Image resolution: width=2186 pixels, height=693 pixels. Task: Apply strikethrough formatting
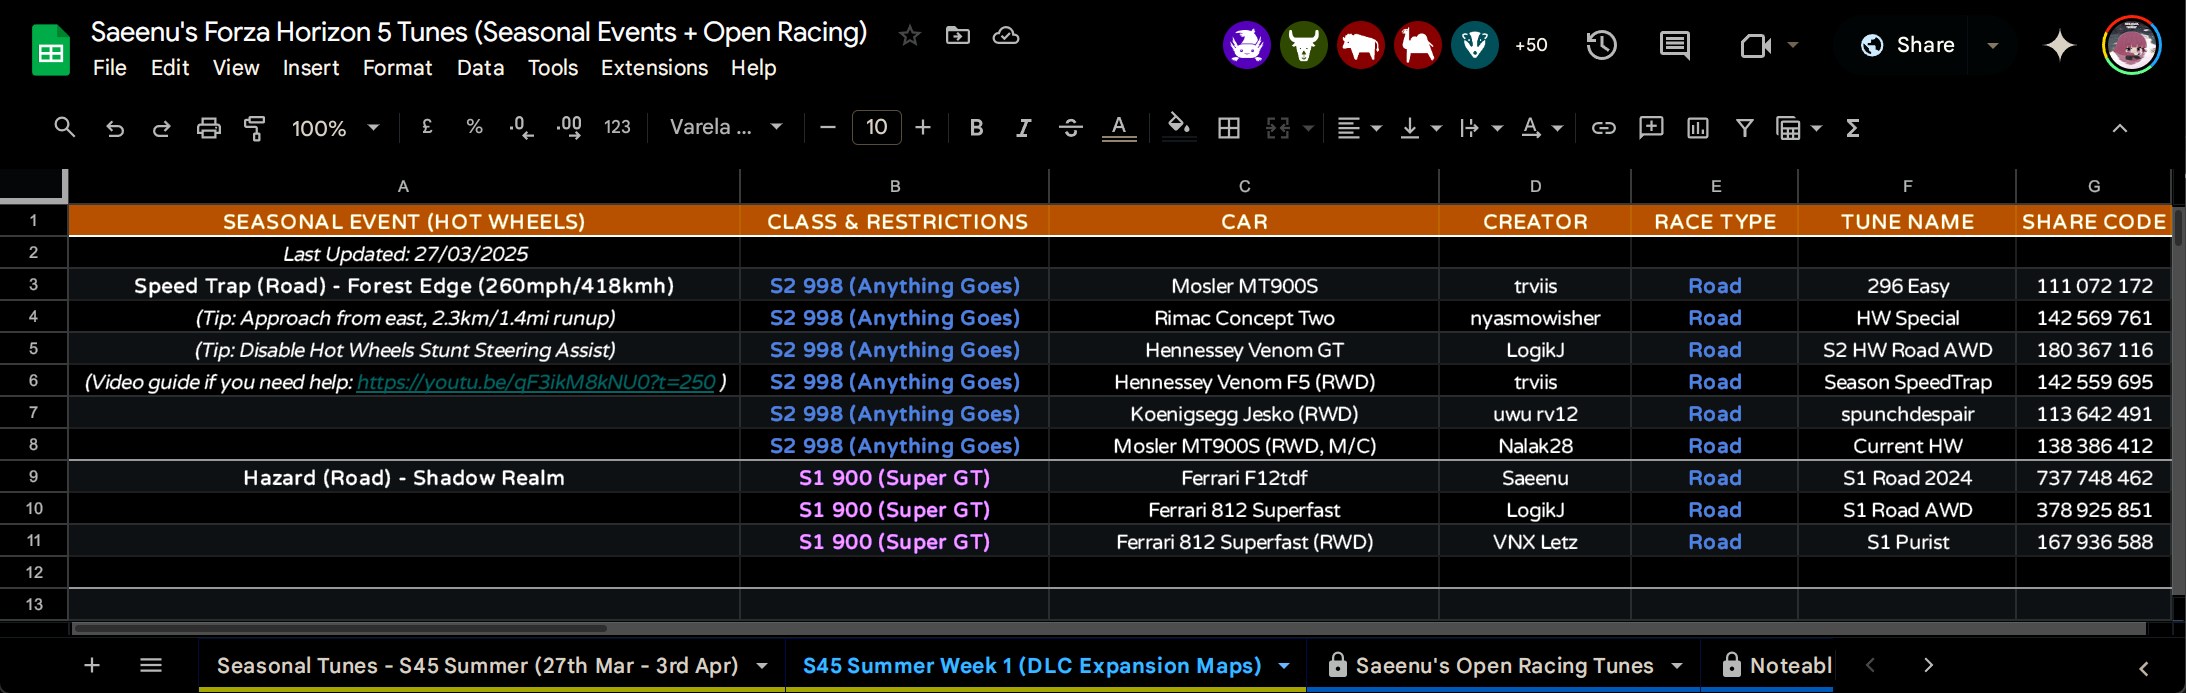click(1070, 128)
